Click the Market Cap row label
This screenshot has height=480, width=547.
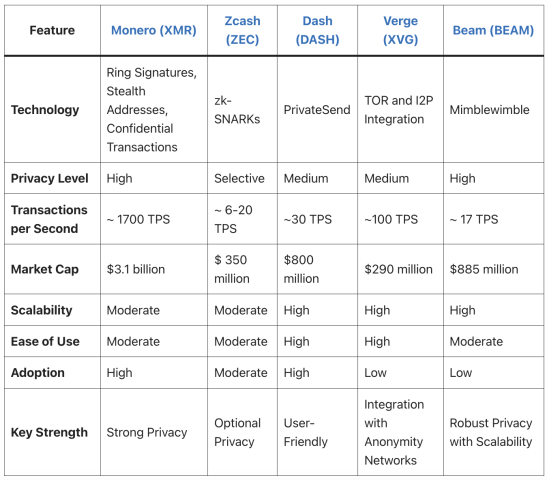point(45,269)
